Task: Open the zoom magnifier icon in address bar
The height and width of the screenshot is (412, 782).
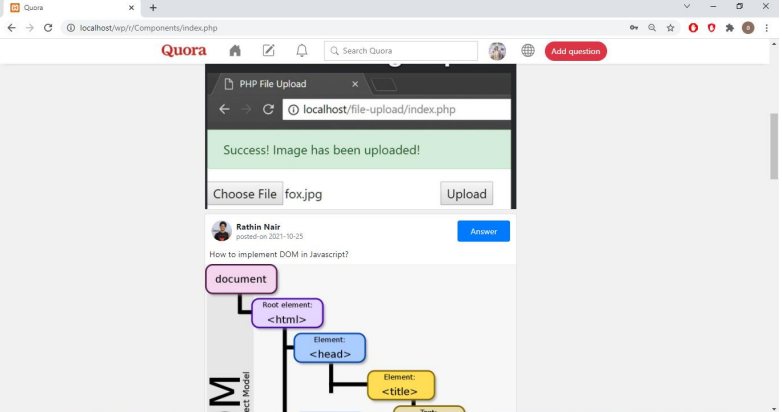Action: 652,28
